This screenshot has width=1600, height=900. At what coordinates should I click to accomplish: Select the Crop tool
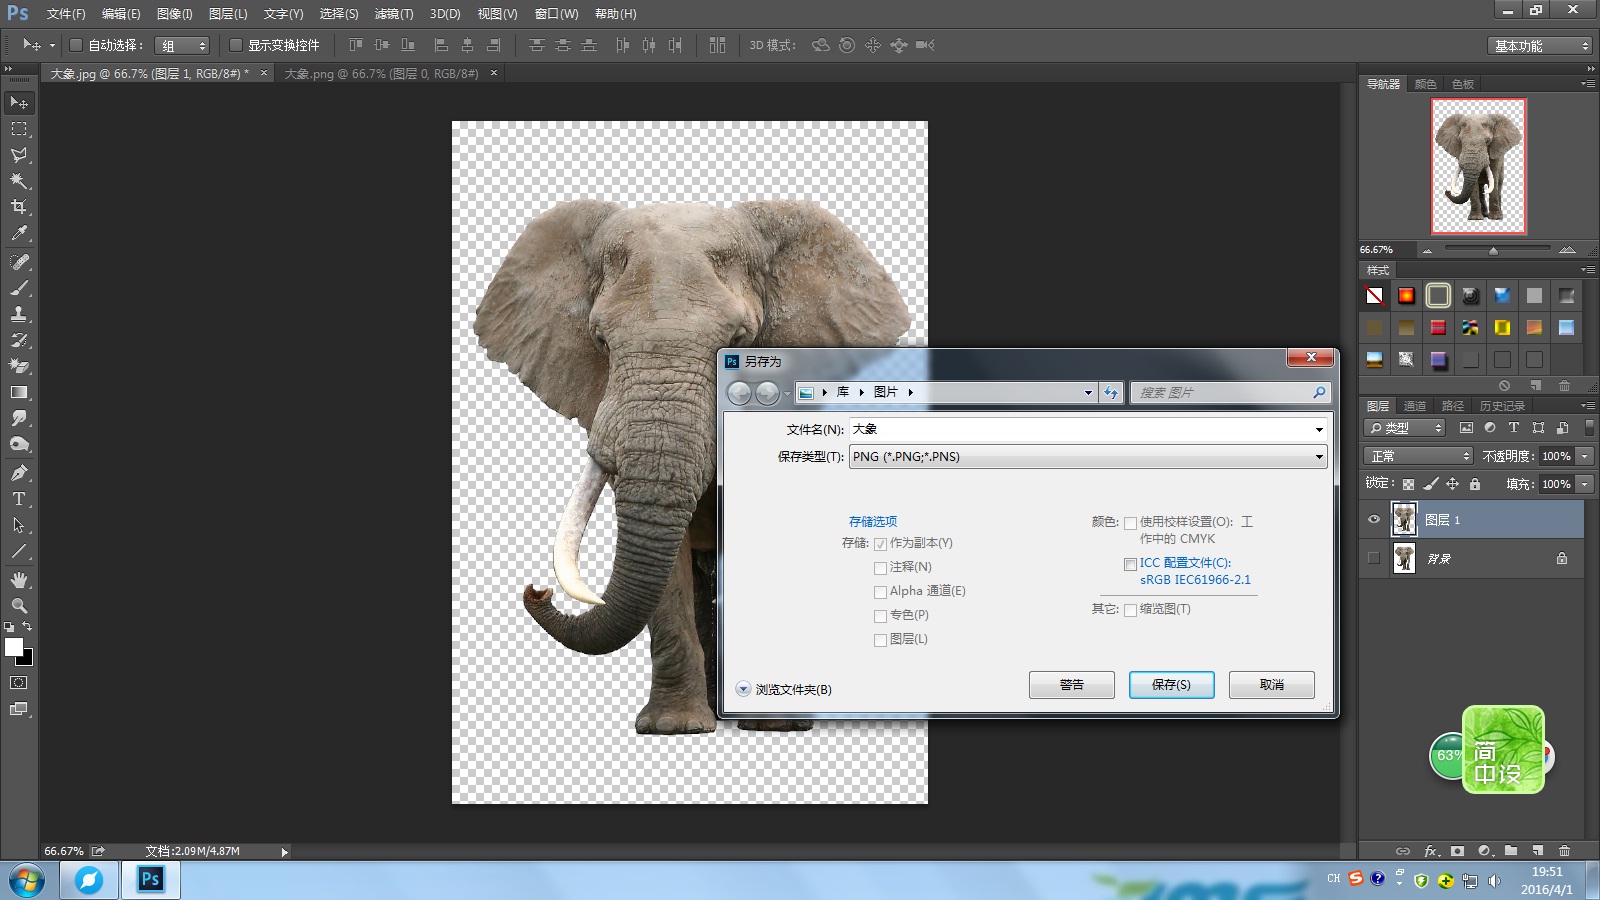[19, 207]
